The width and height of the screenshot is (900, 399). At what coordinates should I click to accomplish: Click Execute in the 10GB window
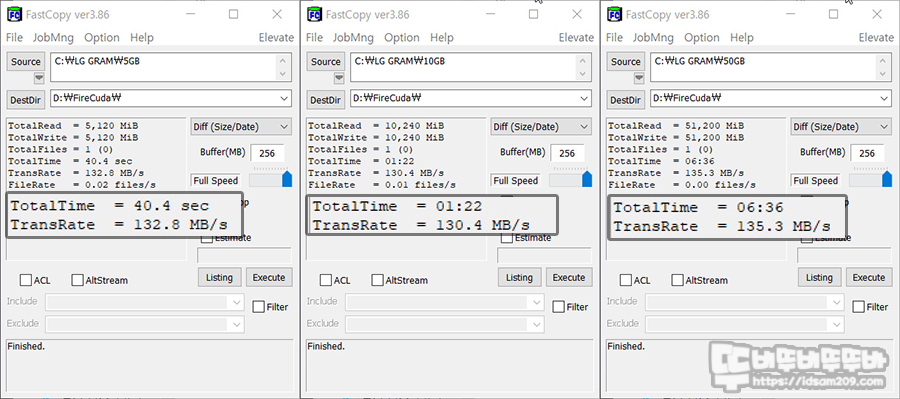click(x=569, y=277)
